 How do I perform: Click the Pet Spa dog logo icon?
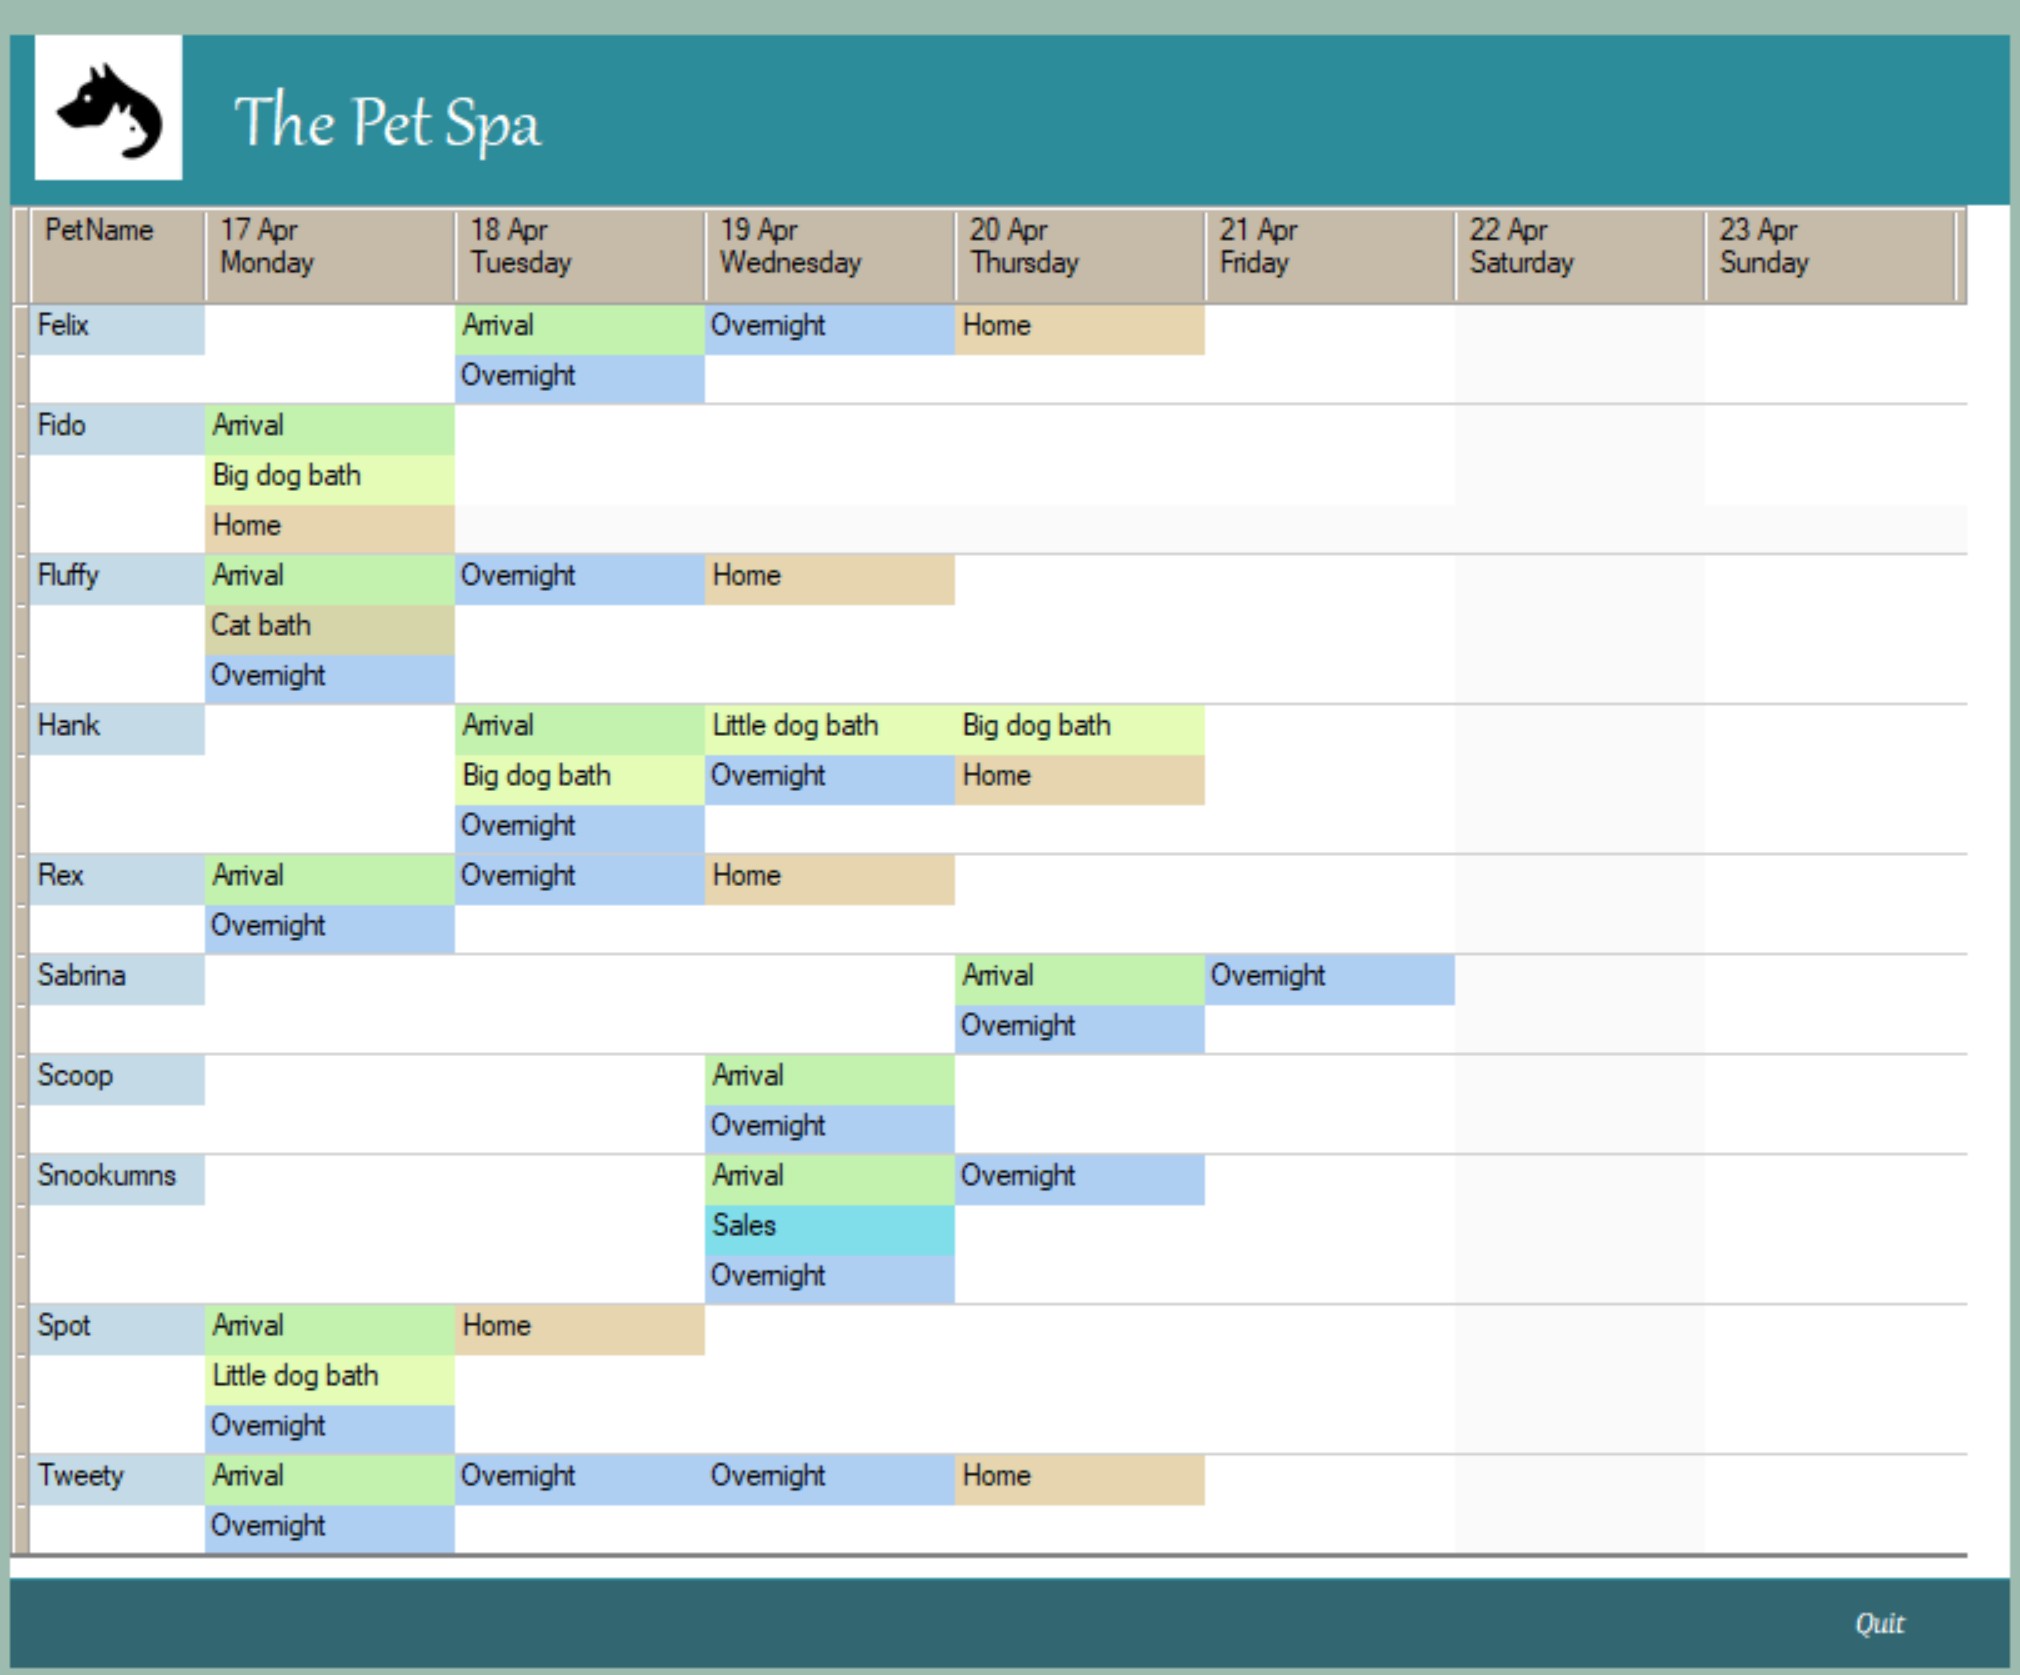coord(108,108)
